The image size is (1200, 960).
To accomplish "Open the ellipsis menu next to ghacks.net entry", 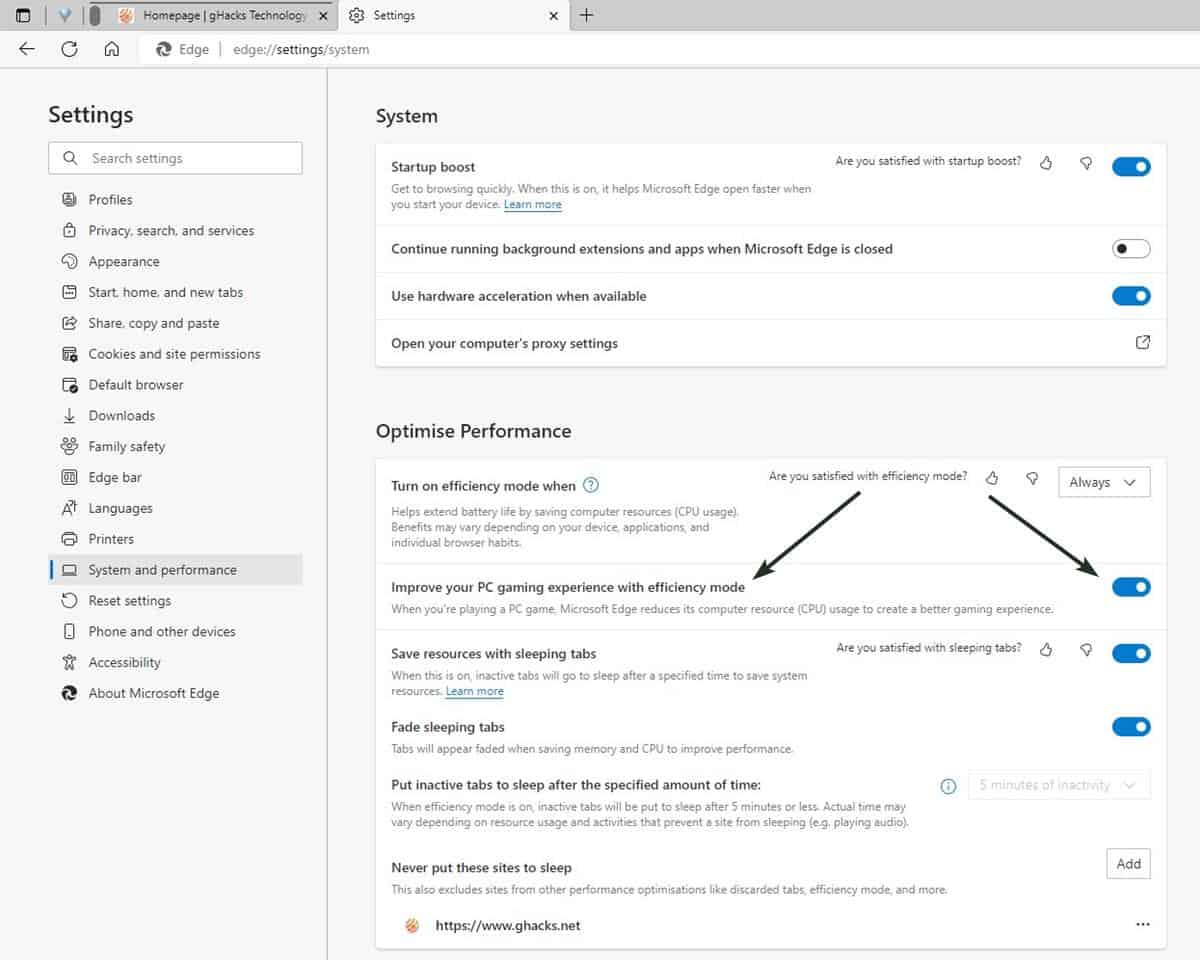I will [1143, 925].
